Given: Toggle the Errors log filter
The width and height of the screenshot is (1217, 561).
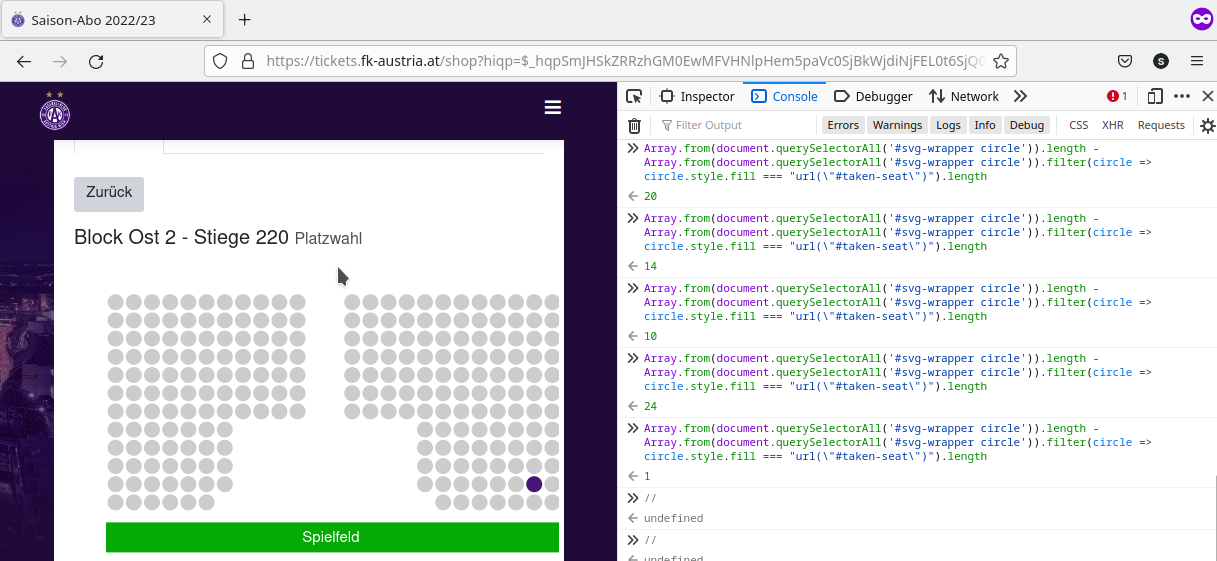Looking at the screenshot, I should (843, 125).
